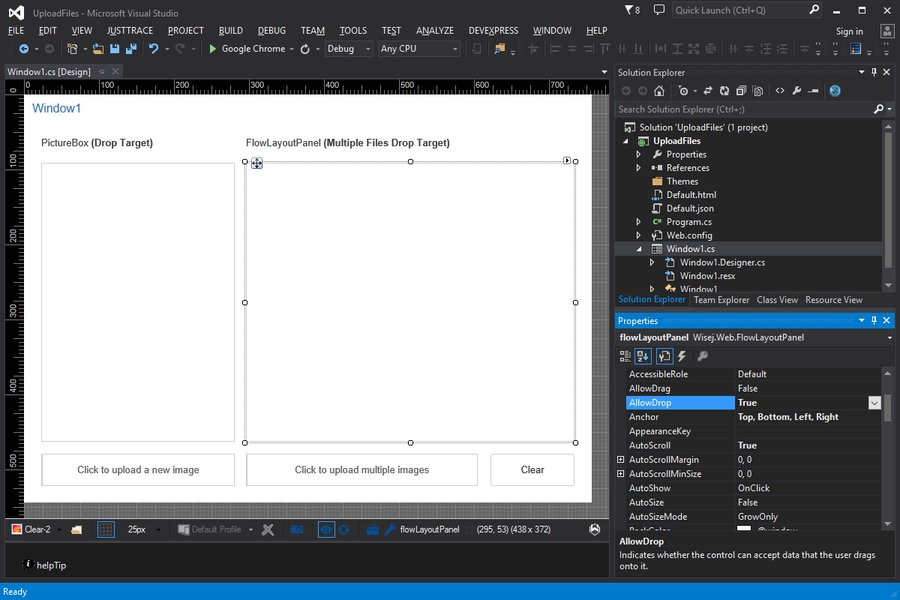Open the DEVEXPRESS menu
This screenshot has height=600, width=900.
tap(493, 31)
